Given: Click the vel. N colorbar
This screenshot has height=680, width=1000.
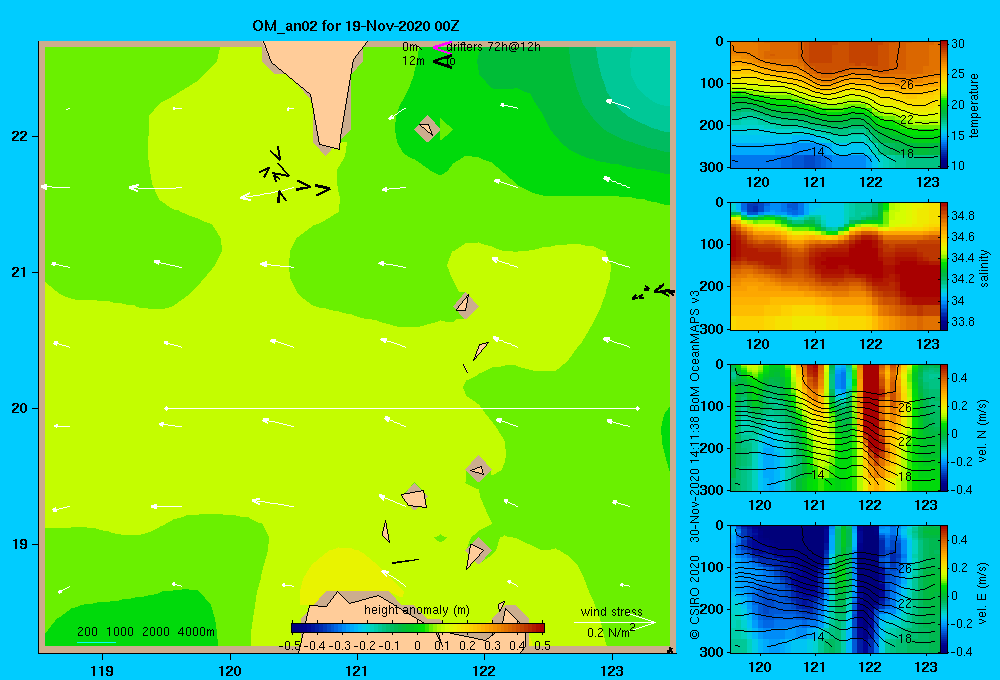Looking at the screenshot, I should (943, 427).
